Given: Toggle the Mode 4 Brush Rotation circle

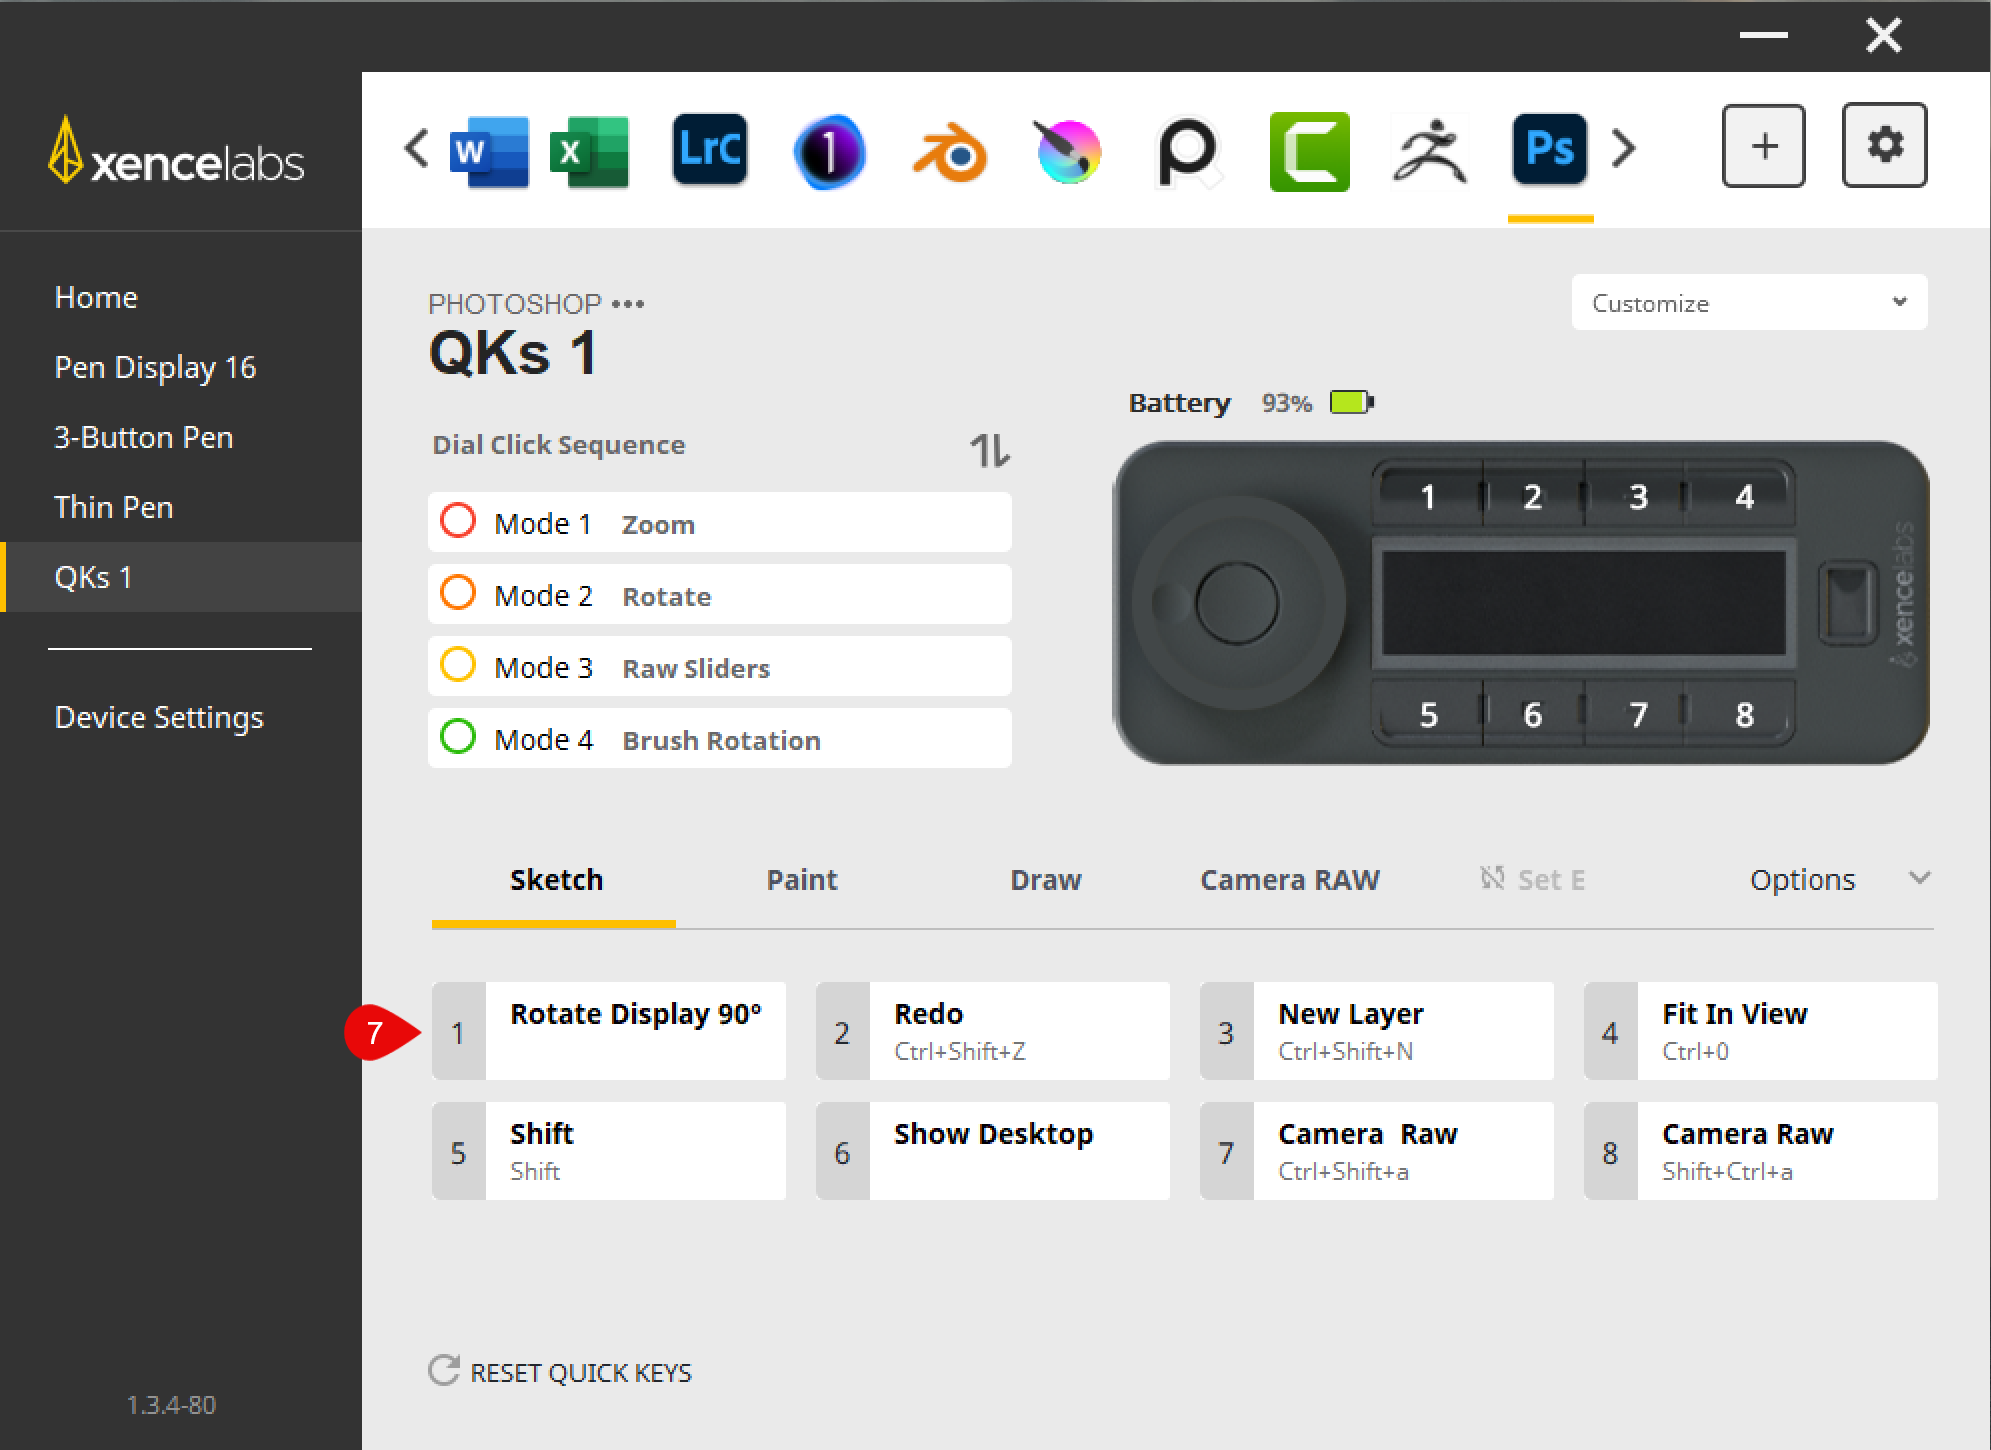Looking at the screenshot, I should 458,737.
